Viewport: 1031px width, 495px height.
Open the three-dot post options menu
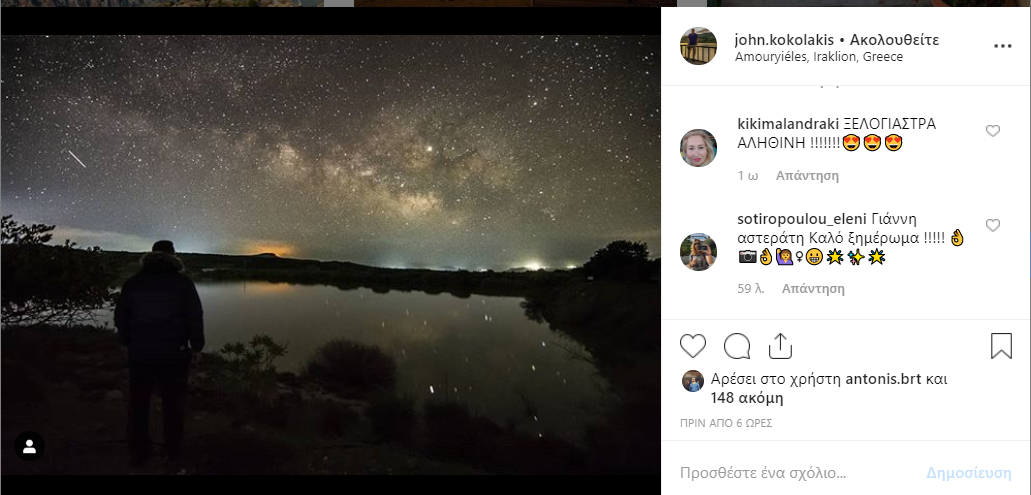(x=1002, y=46)
